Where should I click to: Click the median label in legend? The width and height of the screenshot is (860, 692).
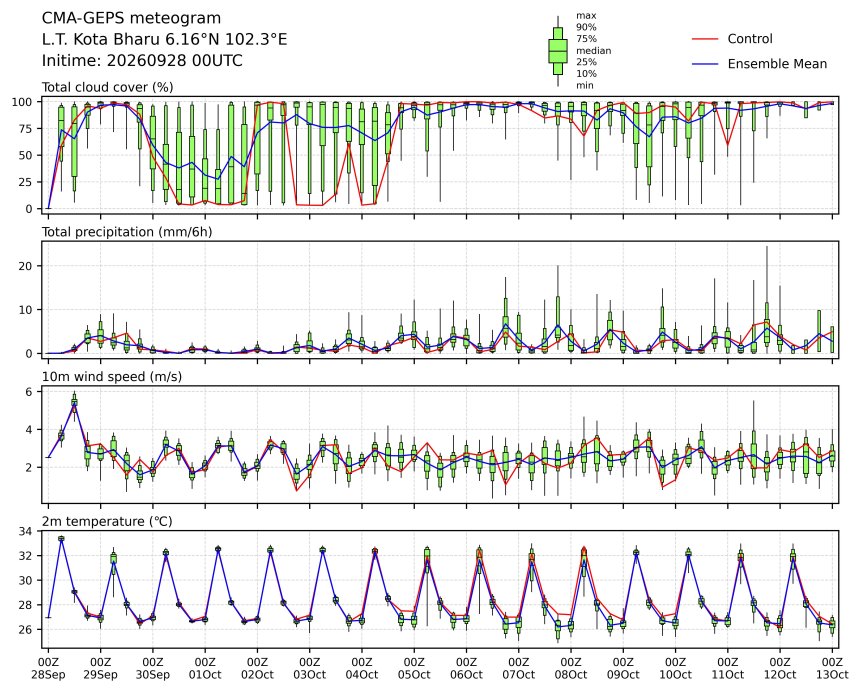[593, 50]
